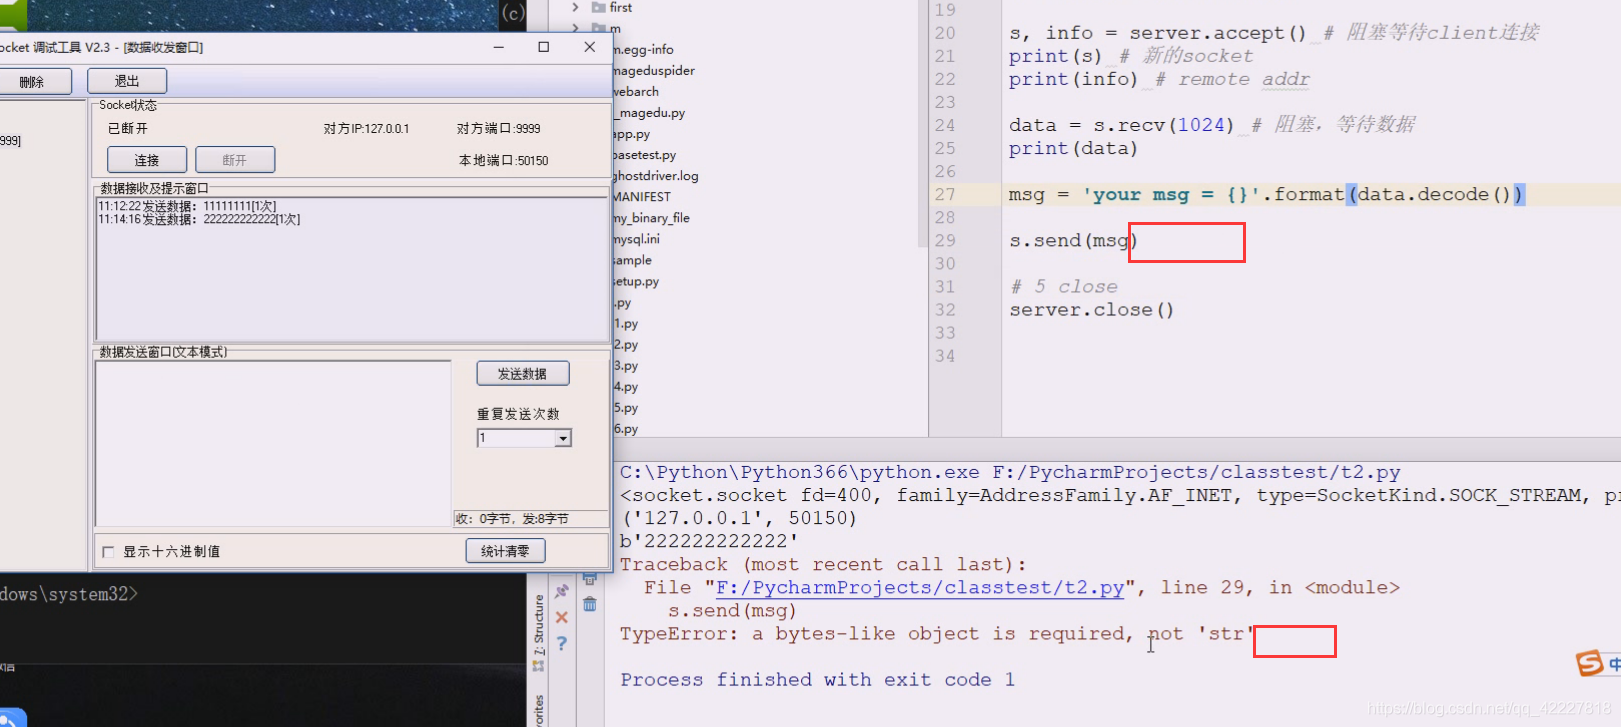Click 's, info = server.accept()' code line
Viewport: 1621px width, 727px height.
tap(1157, 33)
